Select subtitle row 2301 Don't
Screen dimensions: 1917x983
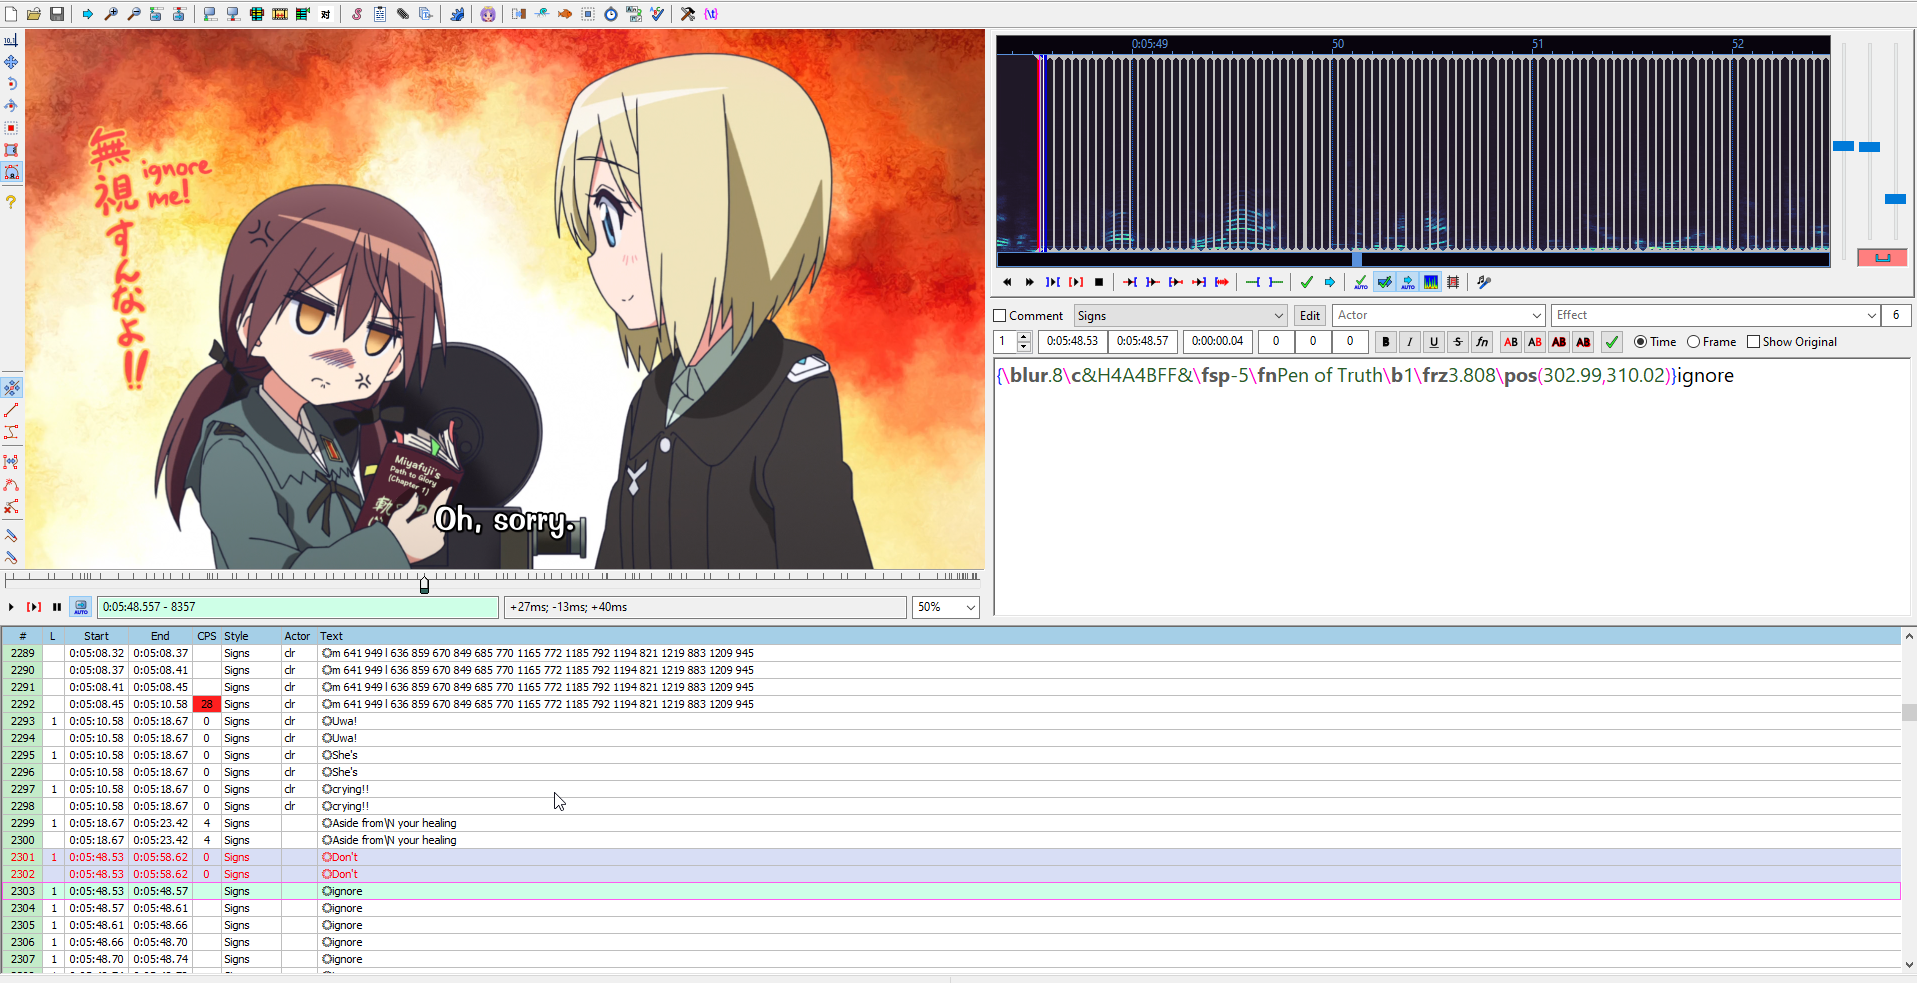951,857
